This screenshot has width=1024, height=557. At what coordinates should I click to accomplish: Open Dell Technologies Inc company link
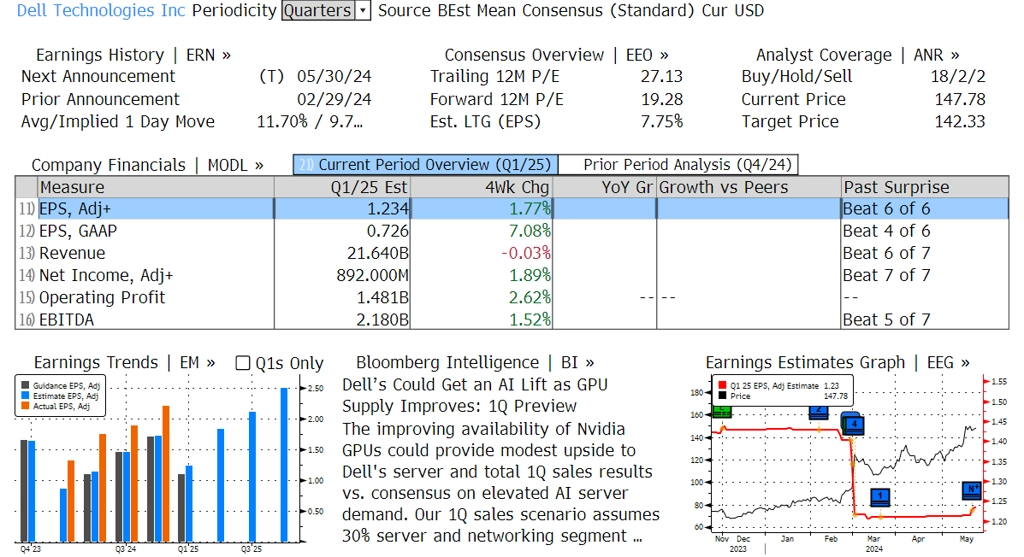(x=101, y=10)
